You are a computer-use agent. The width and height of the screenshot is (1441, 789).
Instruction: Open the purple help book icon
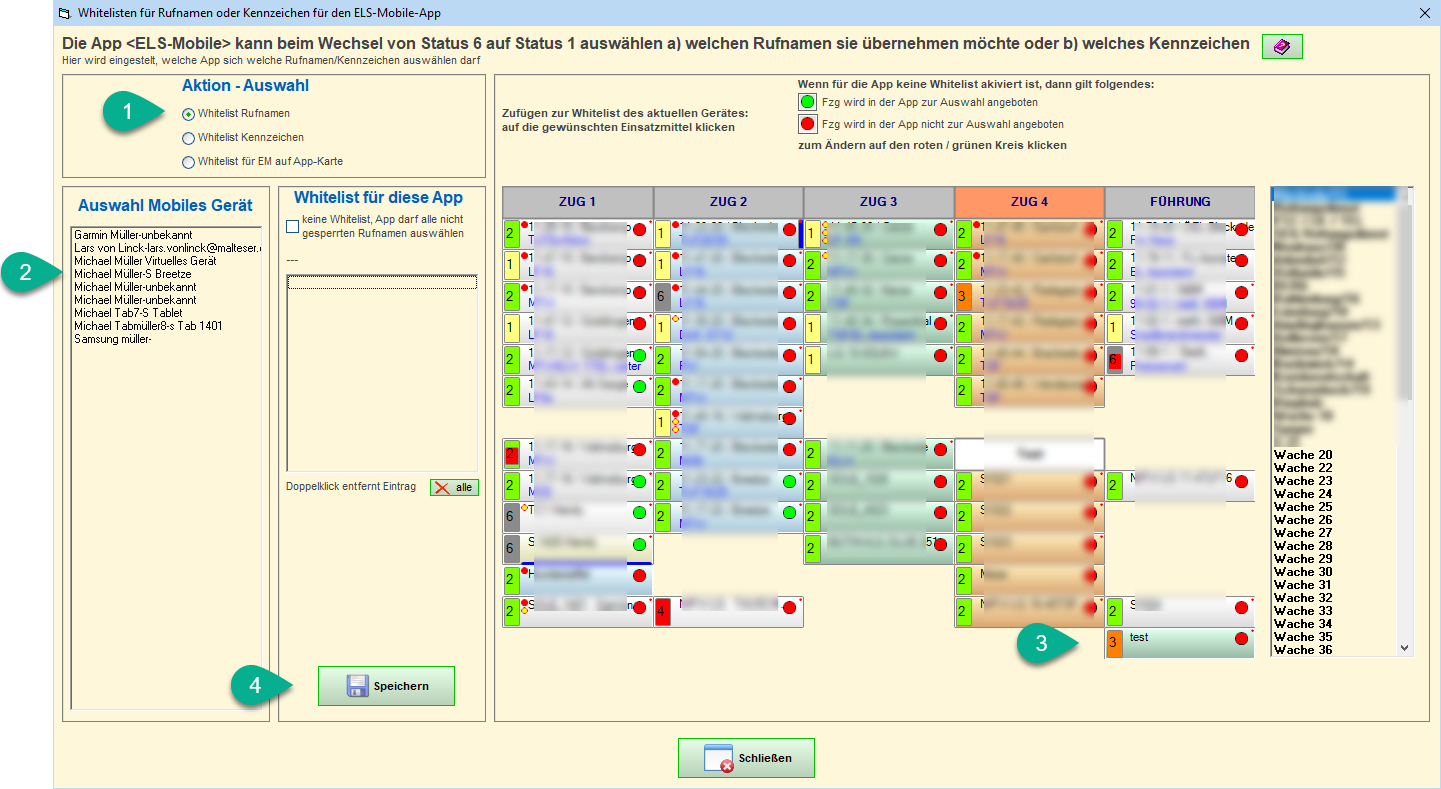click(1281, 46)
